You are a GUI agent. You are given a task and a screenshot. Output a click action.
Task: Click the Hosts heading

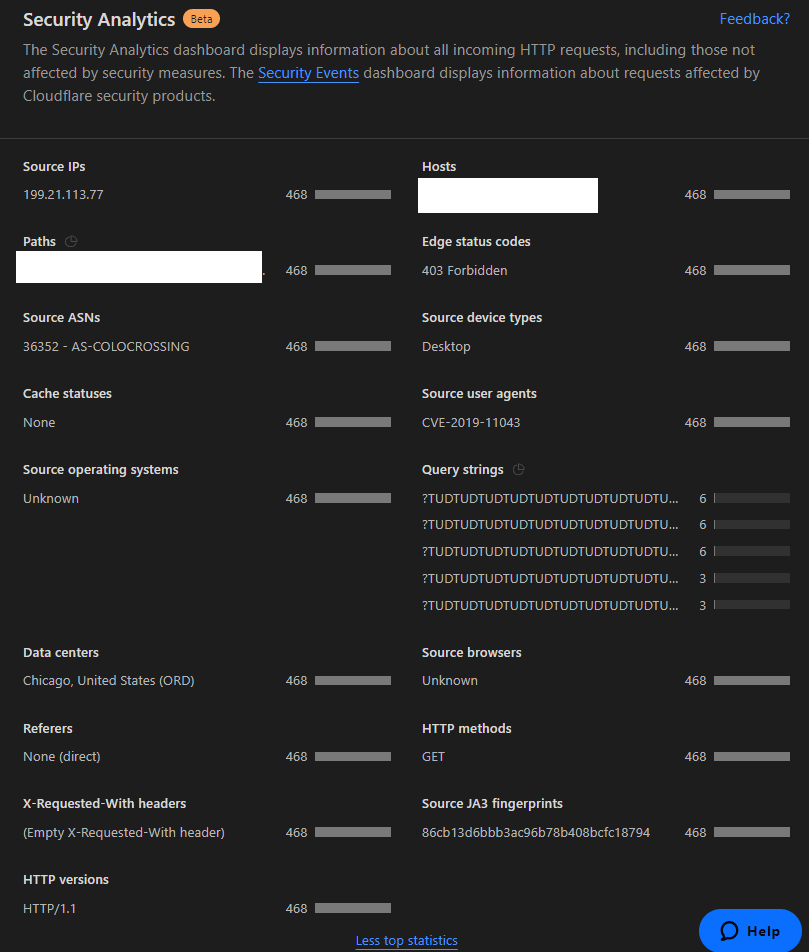(x=439, y=166)
